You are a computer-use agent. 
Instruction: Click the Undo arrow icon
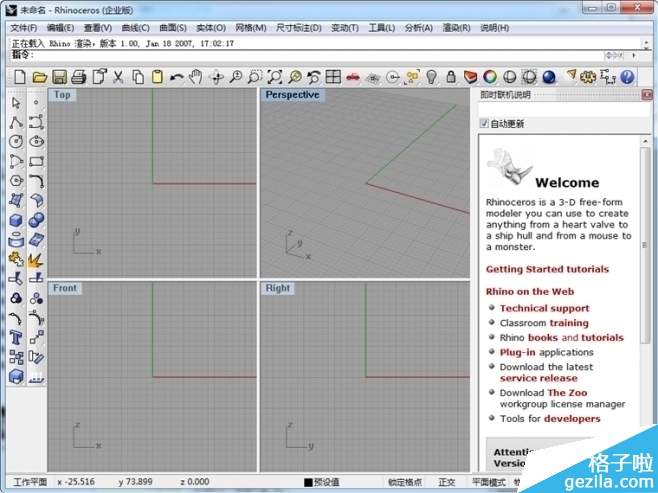point(176,77)
